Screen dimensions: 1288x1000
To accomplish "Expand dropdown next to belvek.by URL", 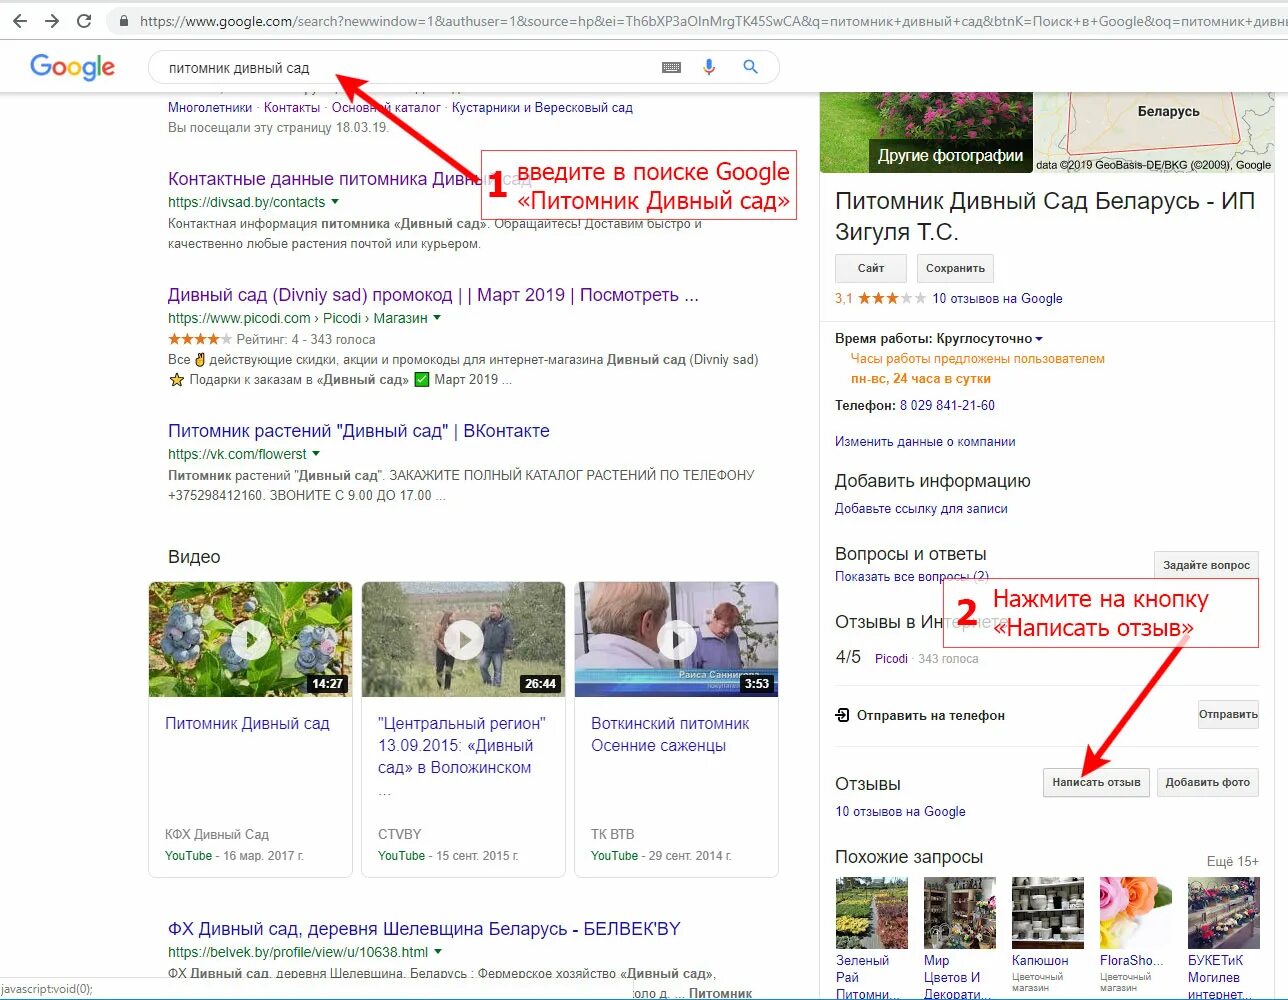I will 438,952.
